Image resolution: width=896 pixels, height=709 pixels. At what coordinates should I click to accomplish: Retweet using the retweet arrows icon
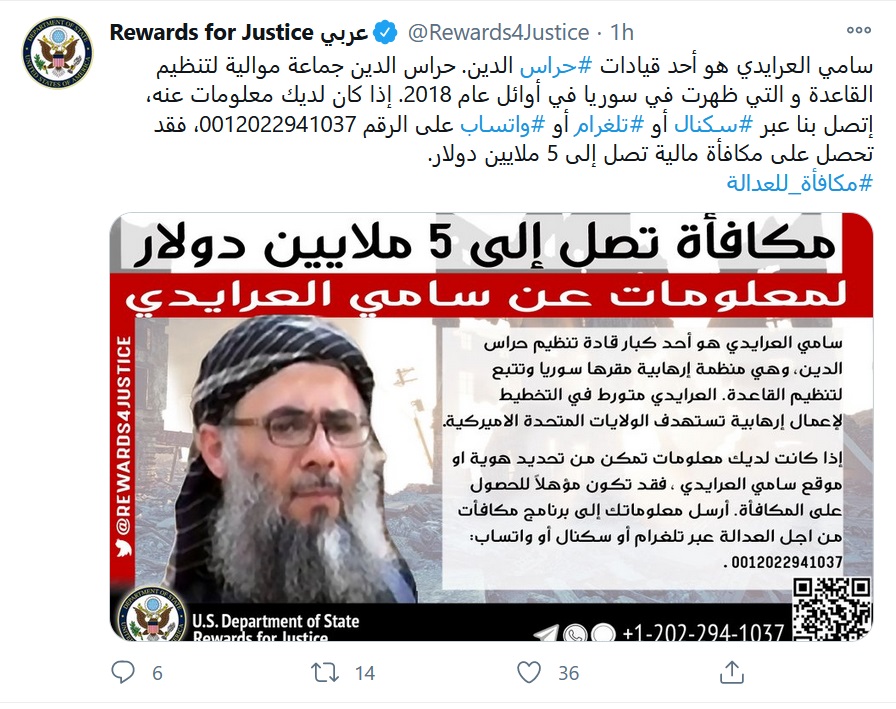pos(325,672)
